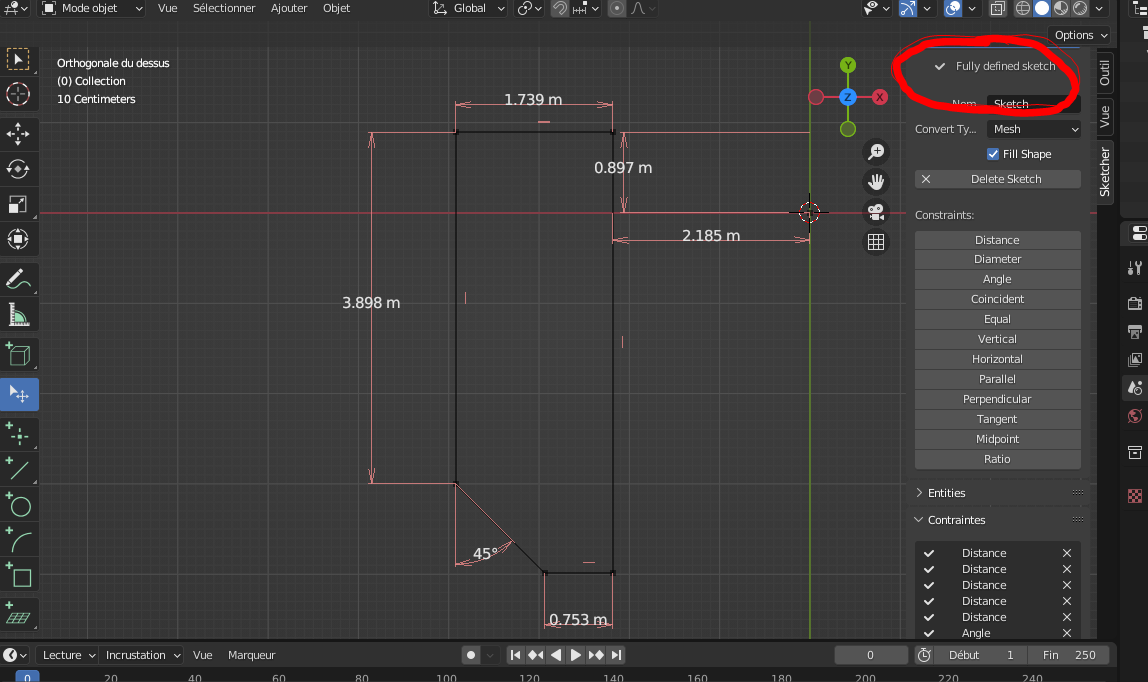The width and height of the screenshot is (1148, 682).
Task: Open the Marqueur timeline menu
Action: pos(251,655)
